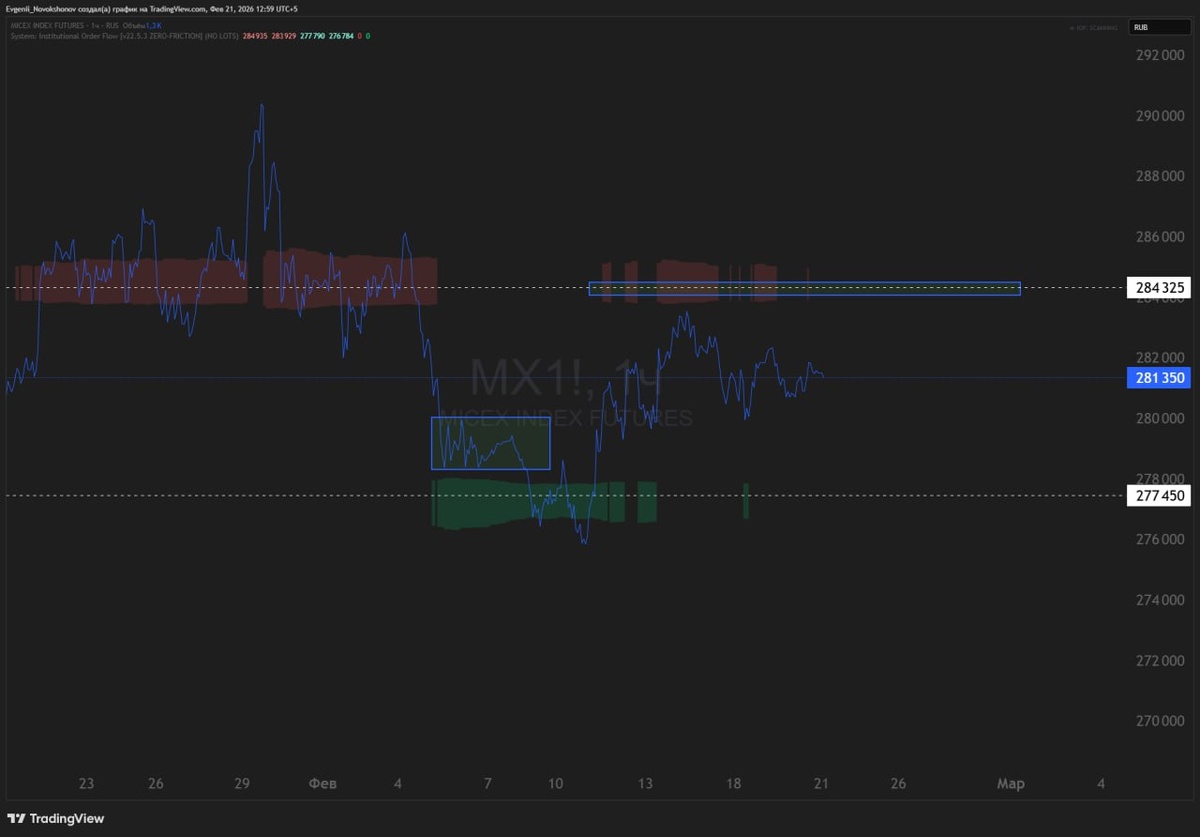The height and width of the screenshot is (837, 1200).
Task: Click the 286 000 price axis label
Action: click(x=1158, y=237)
